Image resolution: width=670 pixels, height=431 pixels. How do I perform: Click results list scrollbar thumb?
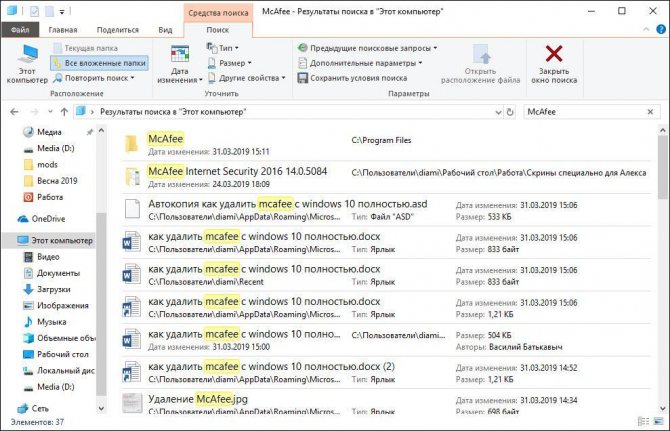tap(662, 168)
